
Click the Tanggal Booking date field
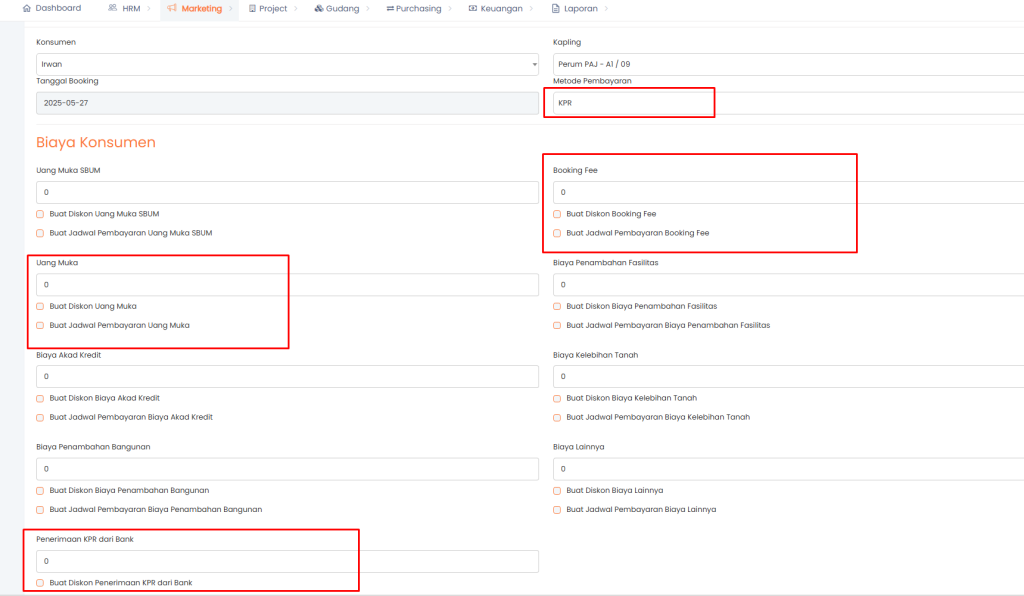pyautogui.click(x=287, y=103)
